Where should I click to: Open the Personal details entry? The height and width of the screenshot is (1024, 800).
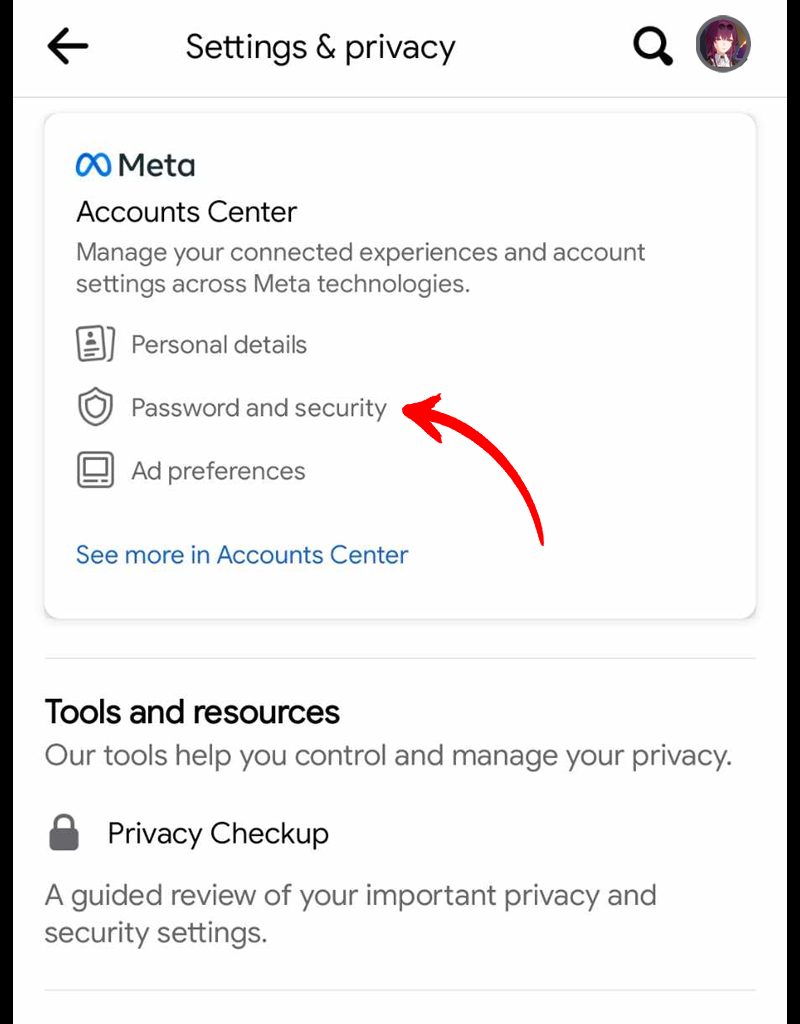[219, 345]
